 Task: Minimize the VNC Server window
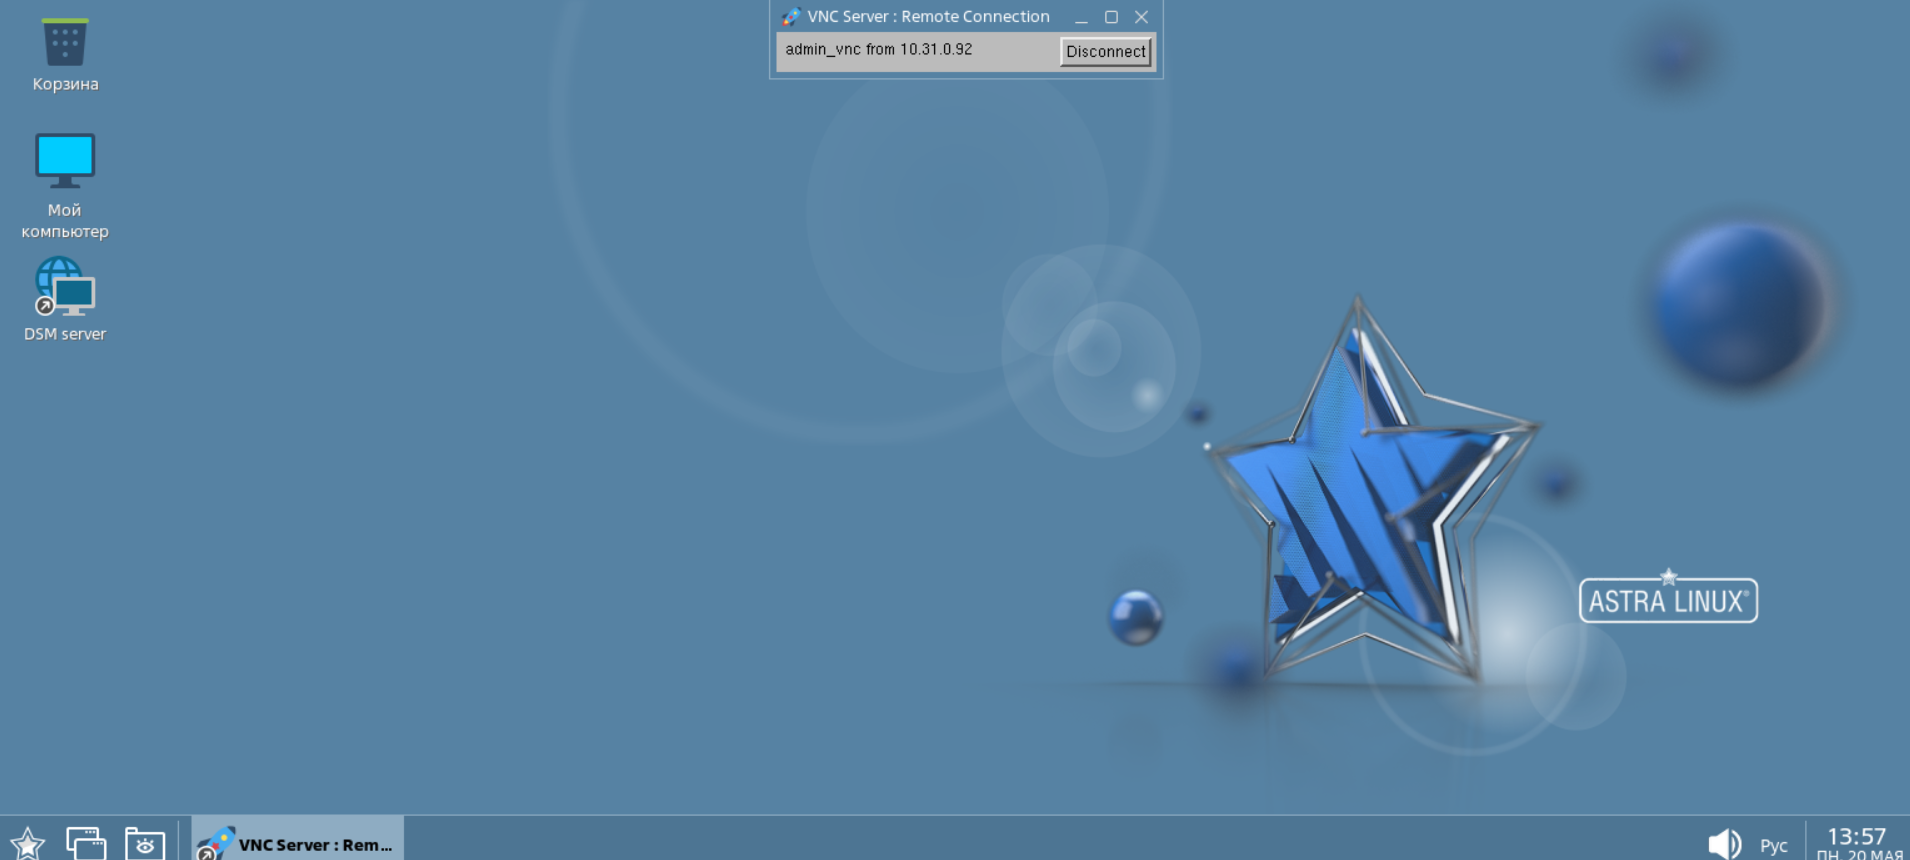(1081, 18)
